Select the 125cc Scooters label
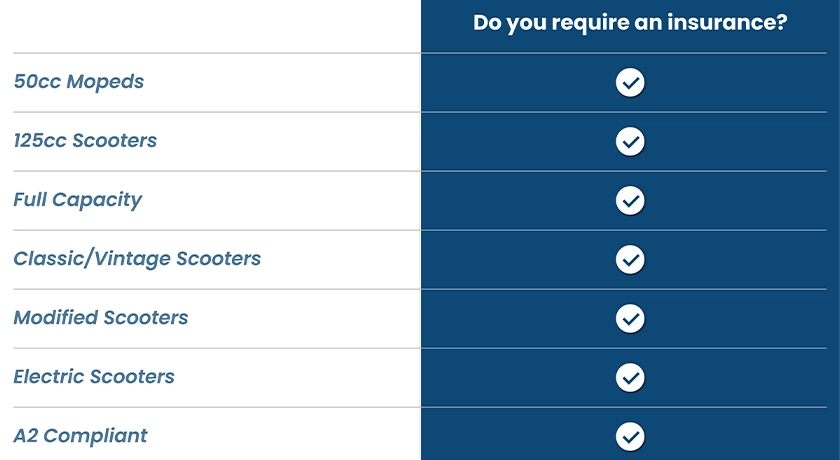 pos(85,141)
